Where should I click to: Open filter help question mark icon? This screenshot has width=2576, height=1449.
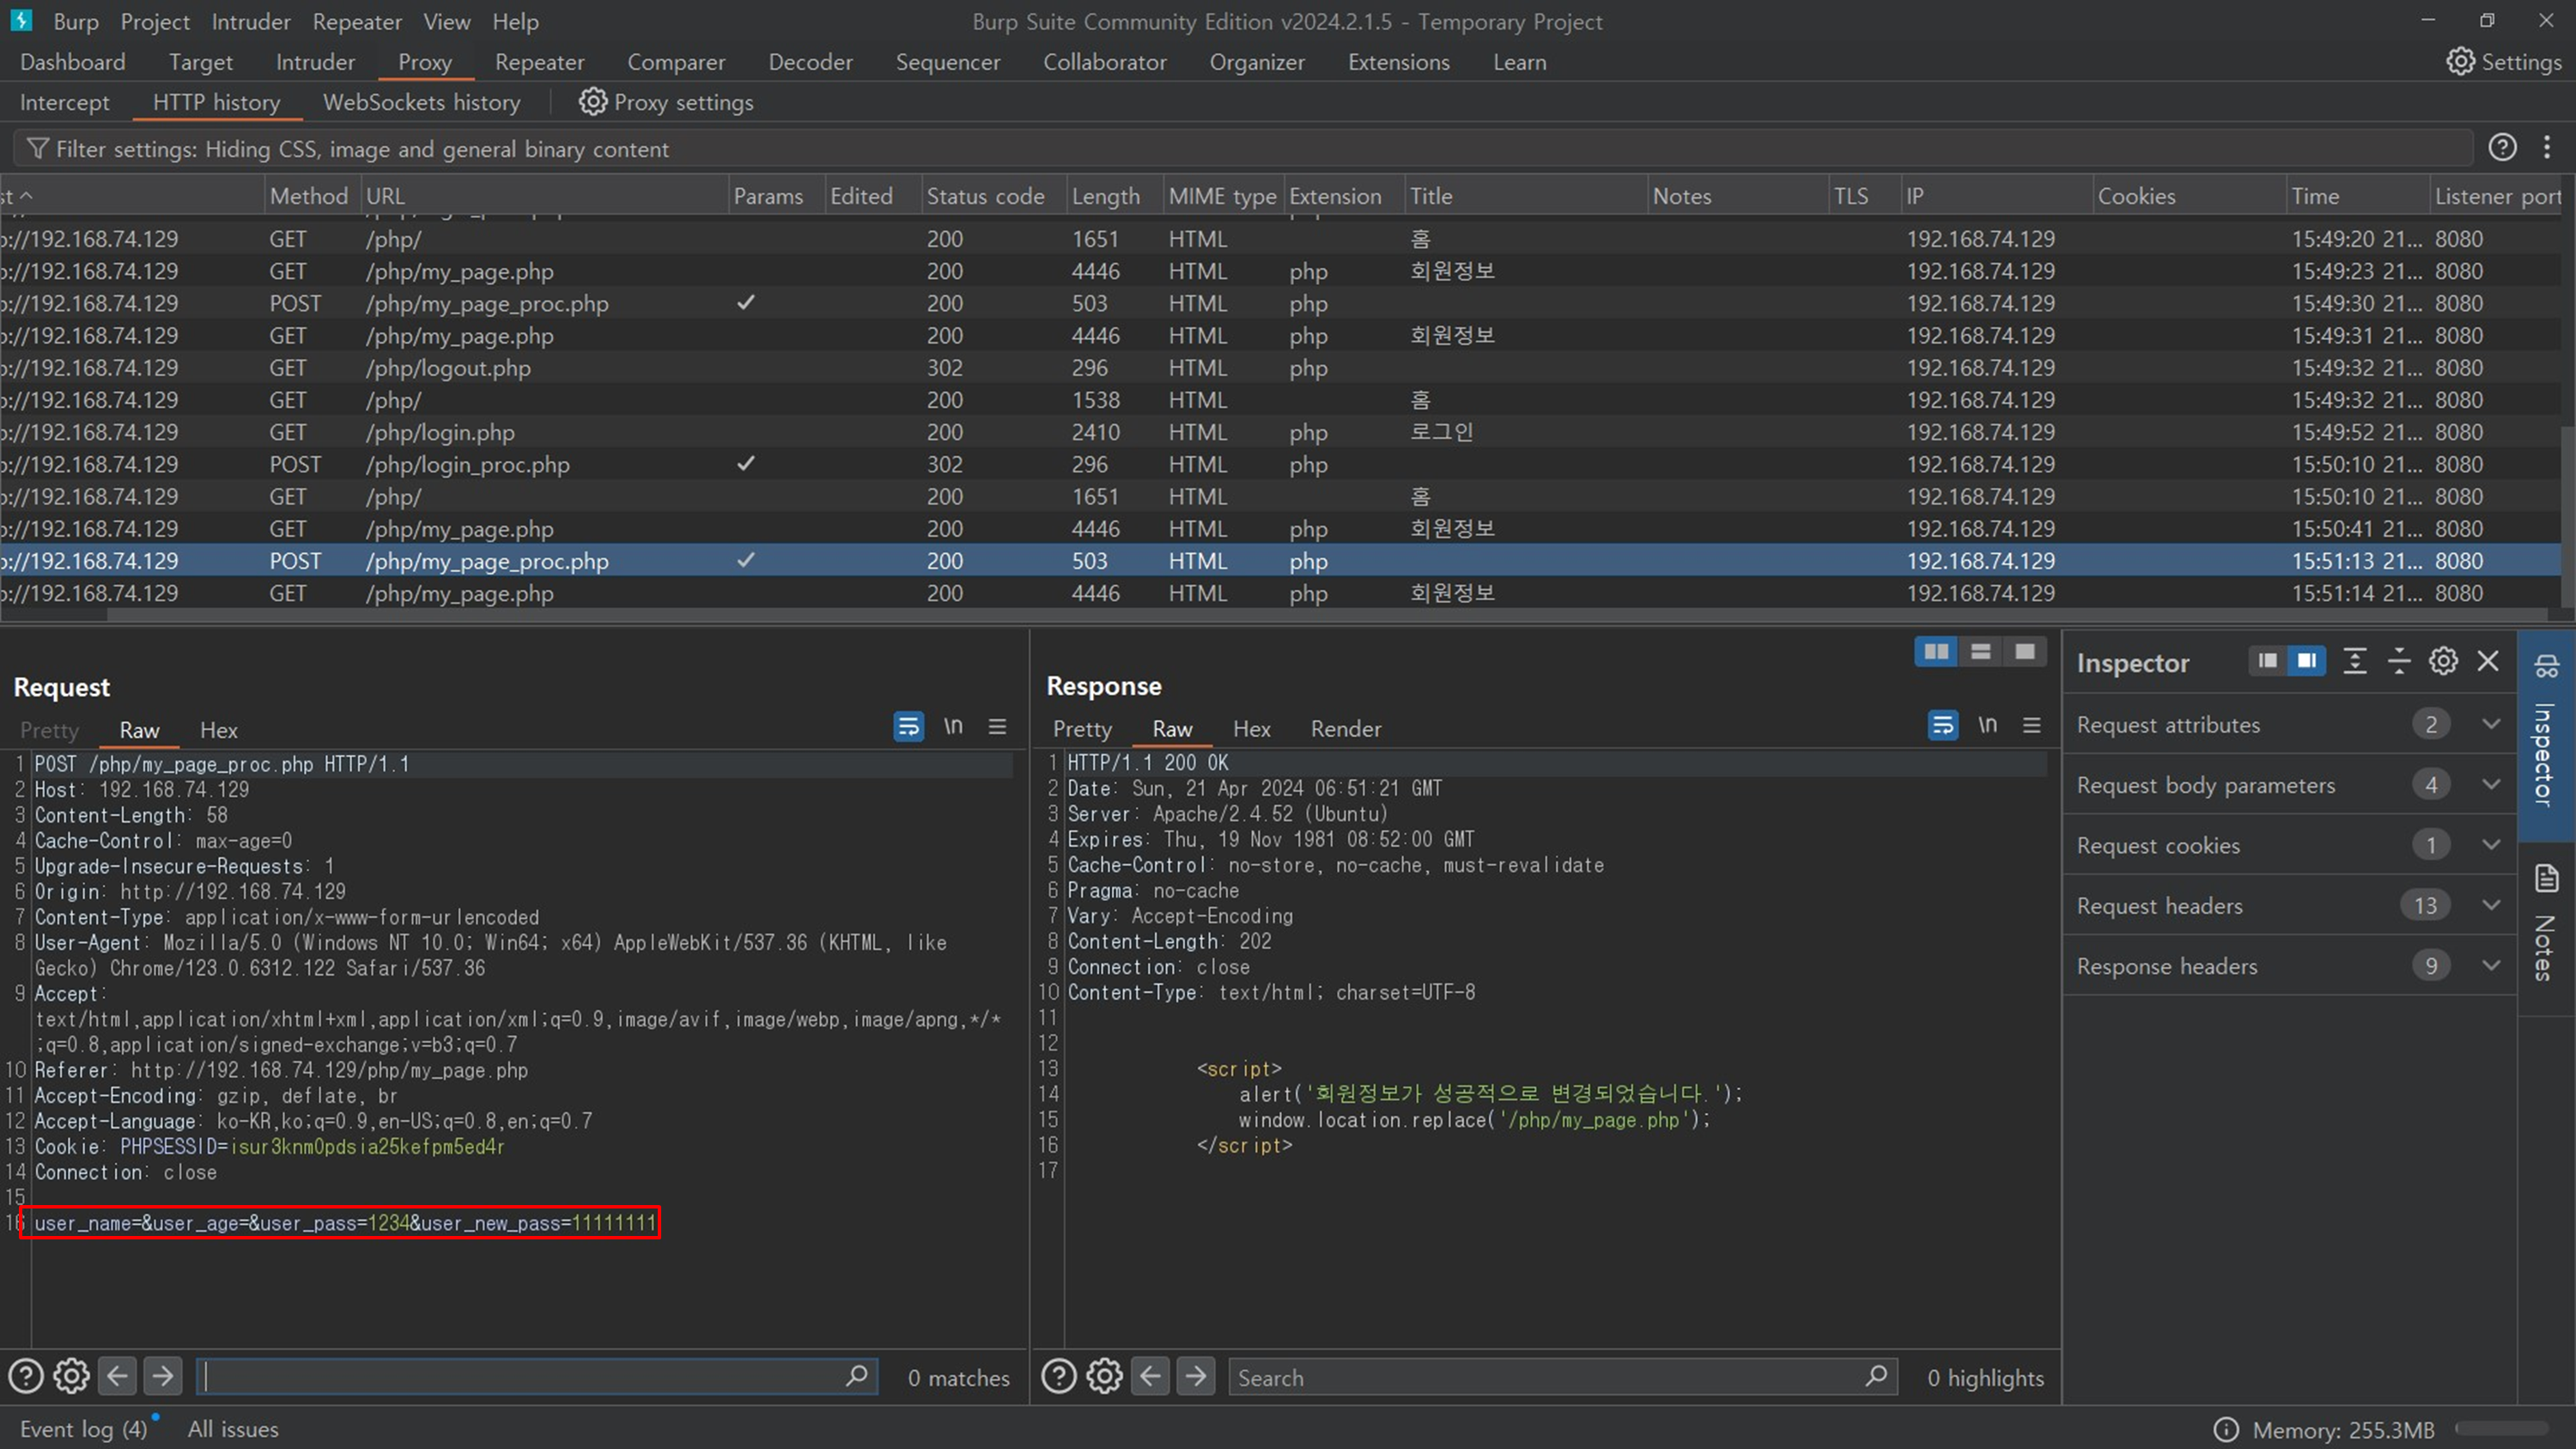tap(2502, 148)
